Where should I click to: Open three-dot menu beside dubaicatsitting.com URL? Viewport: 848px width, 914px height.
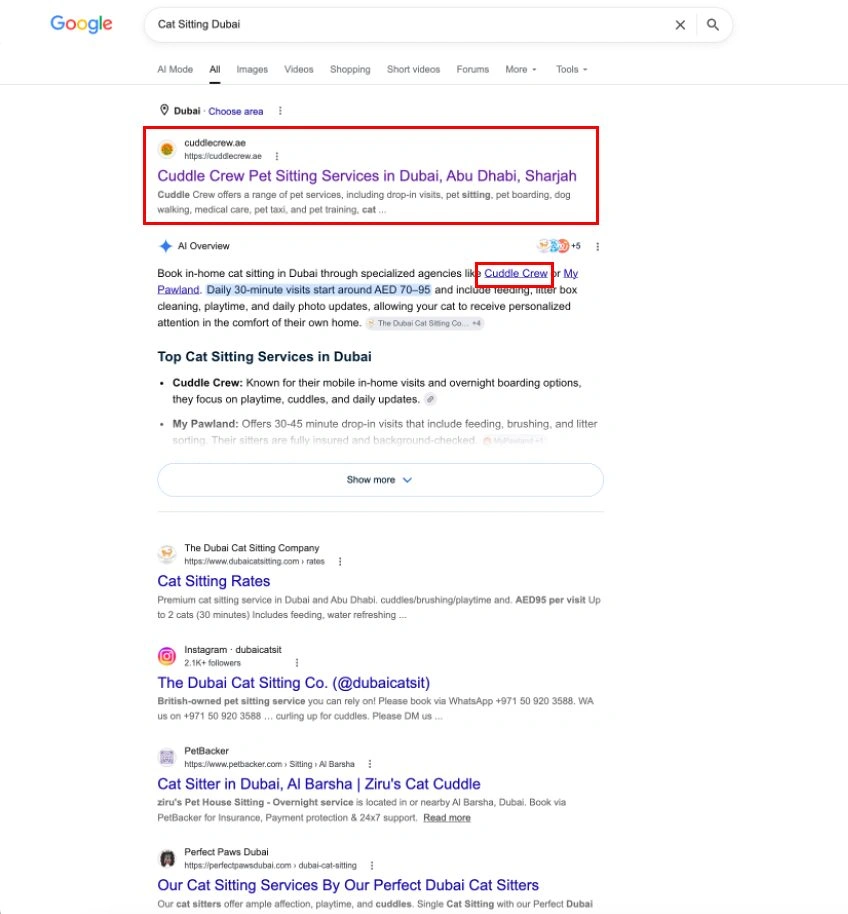340,561
